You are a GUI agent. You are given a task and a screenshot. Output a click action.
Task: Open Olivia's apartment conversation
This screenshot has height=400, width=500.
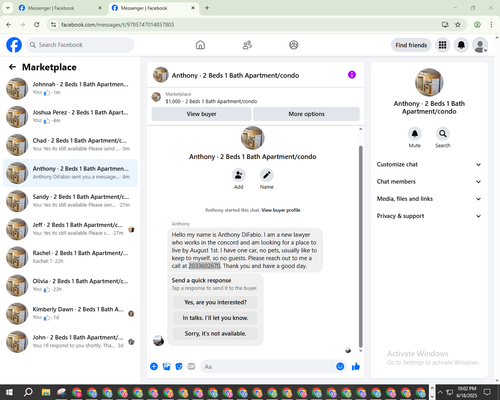(x=70, y=285)
